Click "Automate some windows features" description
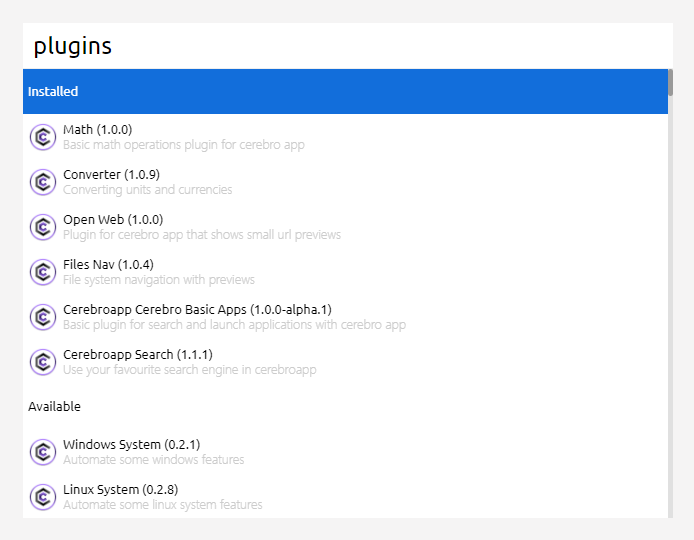This screenshot has width=694, height=540. [x=154, y=460]
